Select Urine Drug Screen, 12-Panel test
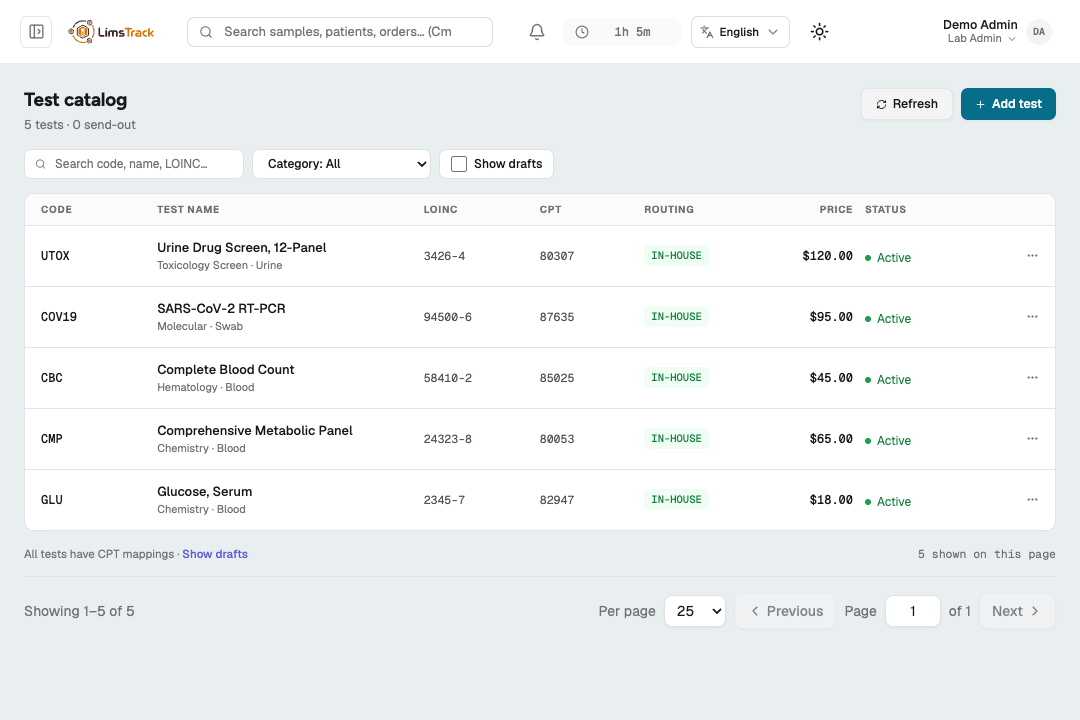The height and width of the screenshot is (720, 1080). point(242,247)
